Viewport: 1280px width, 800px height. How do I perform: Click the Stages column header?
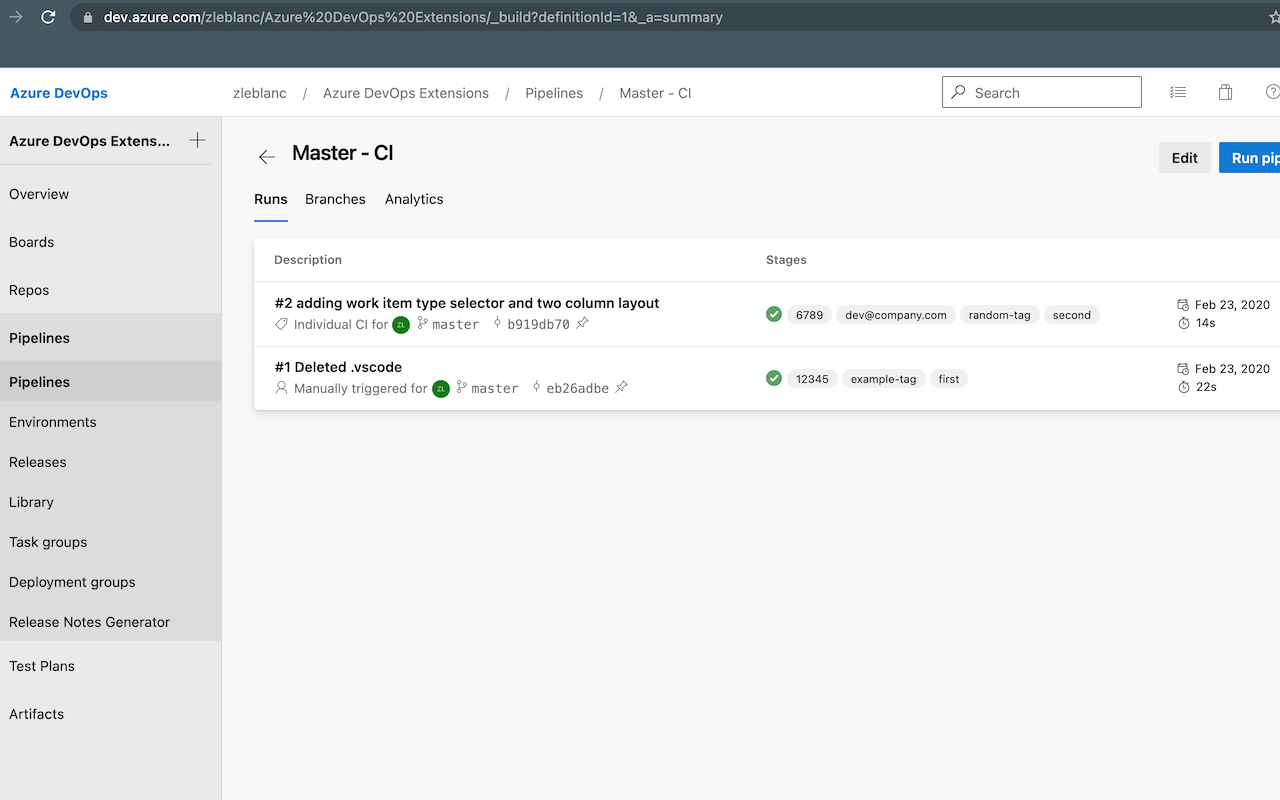pyautogui.click(x=786, y=260)
